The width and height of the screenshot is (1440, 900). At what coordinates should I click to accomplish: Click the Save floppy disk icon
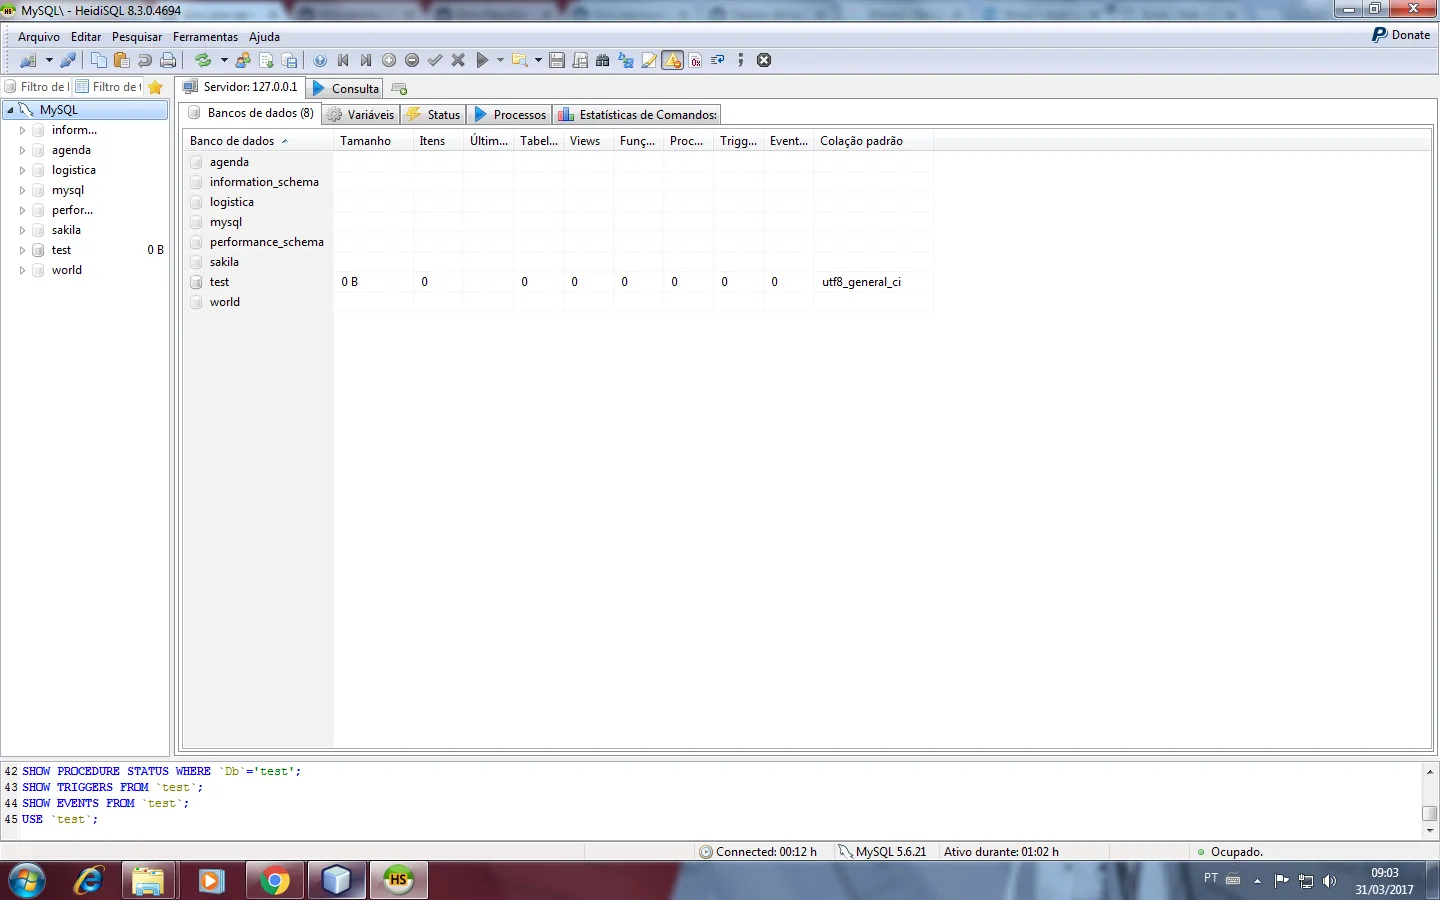557,60
